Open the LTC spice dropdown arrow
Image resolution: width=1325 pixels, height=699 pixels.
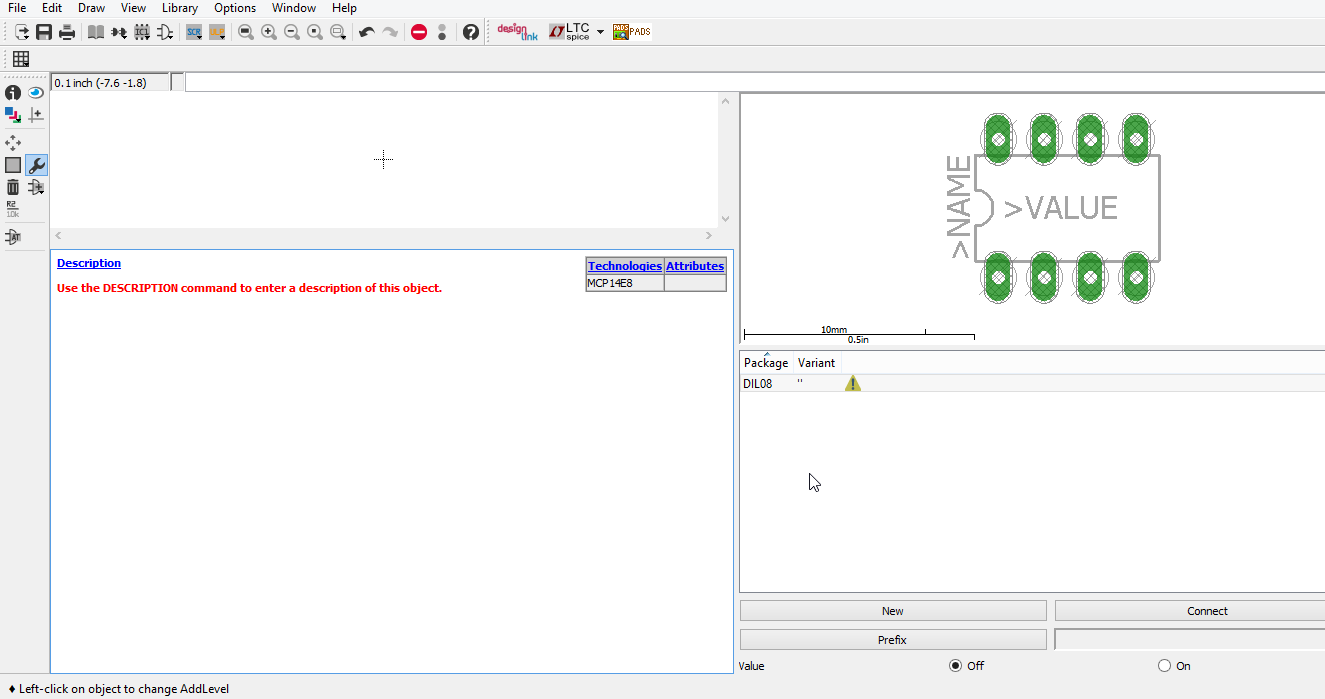coord(600,32)
